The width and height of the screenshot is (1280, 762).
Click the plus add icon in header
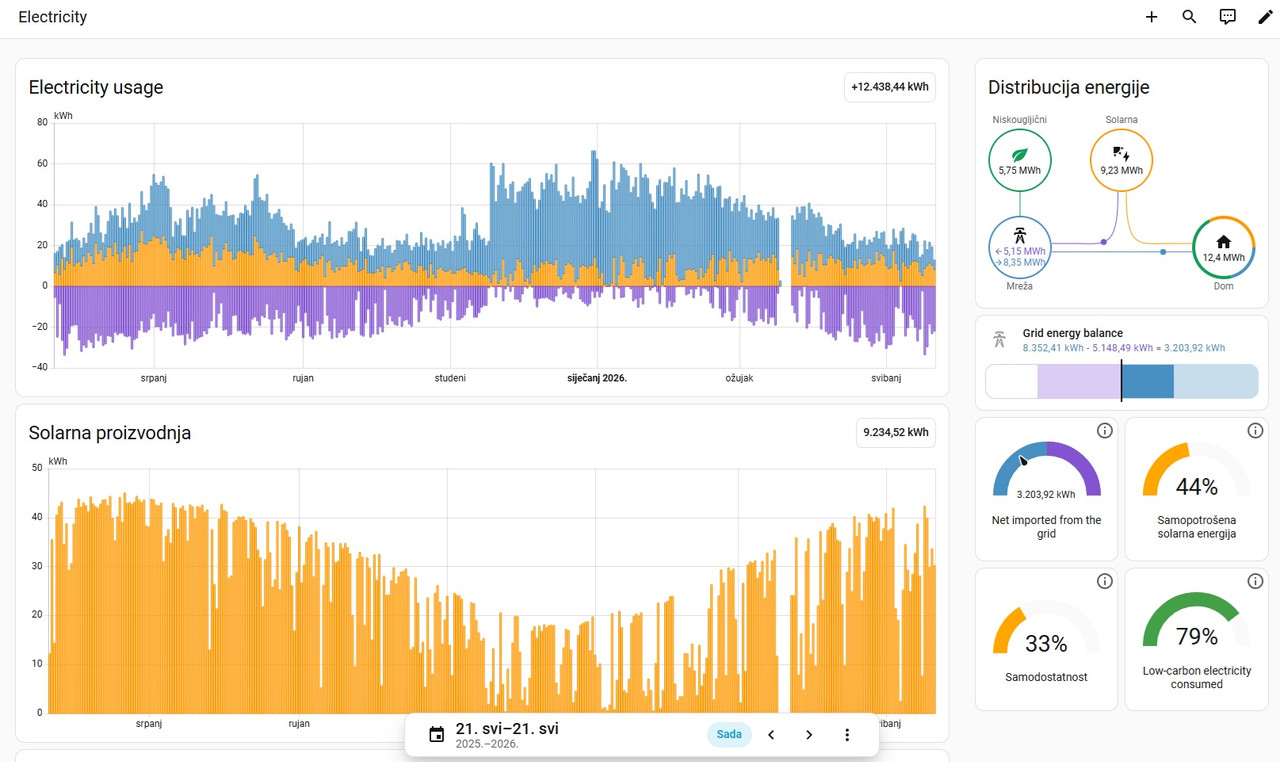pos(1151,17)
